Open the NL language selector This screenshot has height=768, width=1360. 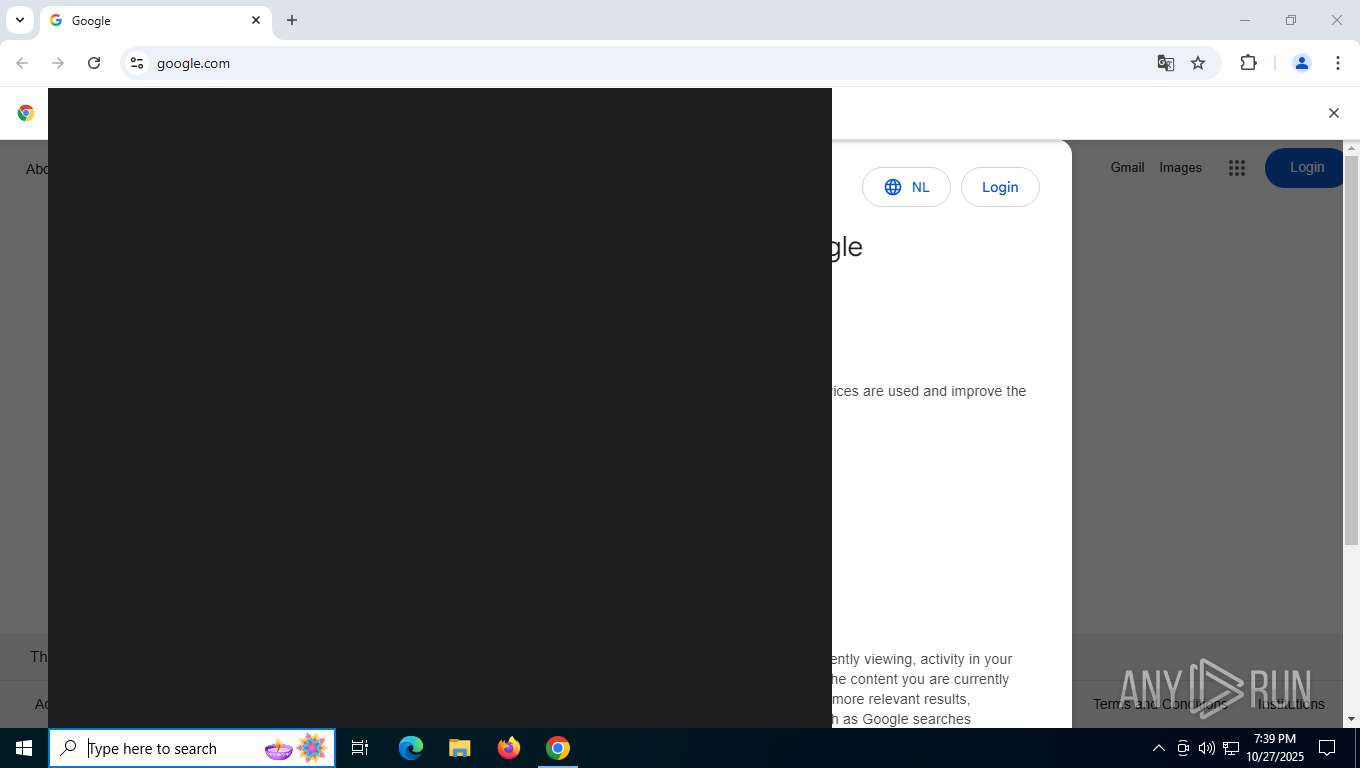click(x=906, y=187)
